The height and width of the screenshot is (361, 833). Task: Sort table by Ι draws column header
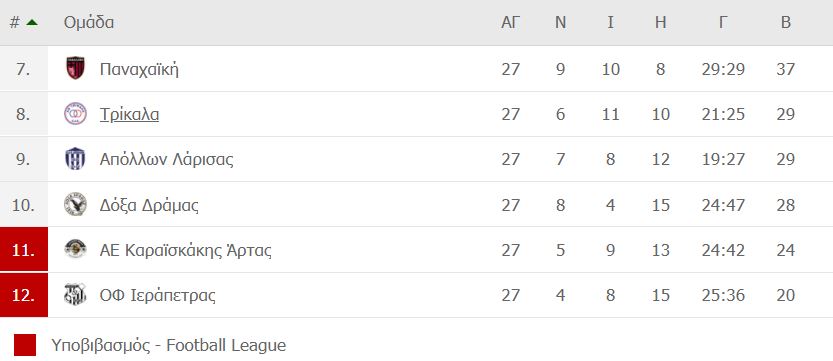point(610,22)
